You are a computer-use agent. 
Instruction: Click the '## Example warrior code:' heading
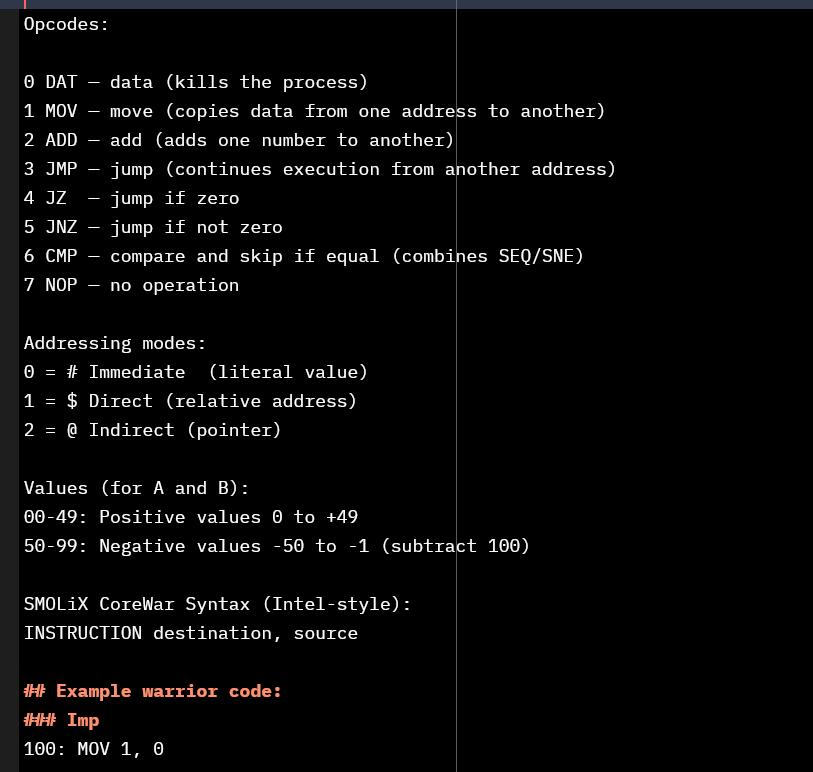point(152,691)
